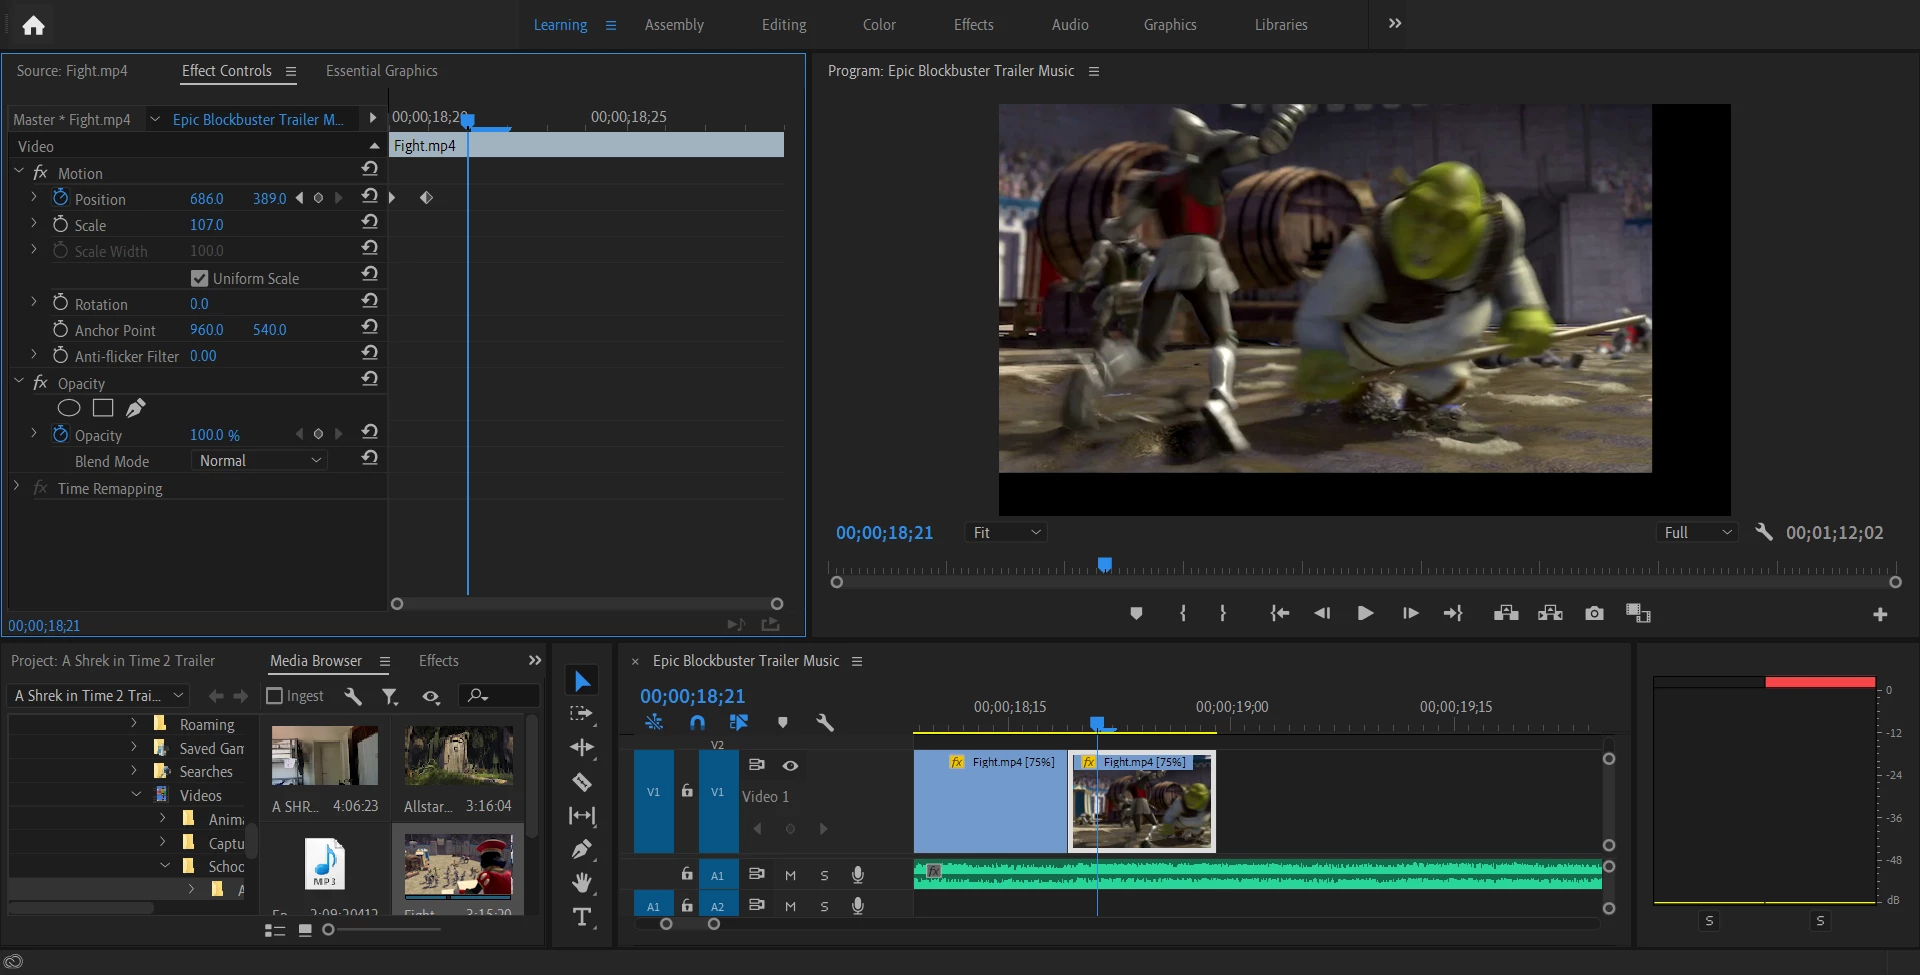This screenshot has height=975, width=1920.
Task: Collapse the Opacity effect group
Action: (x=18, y=382)
